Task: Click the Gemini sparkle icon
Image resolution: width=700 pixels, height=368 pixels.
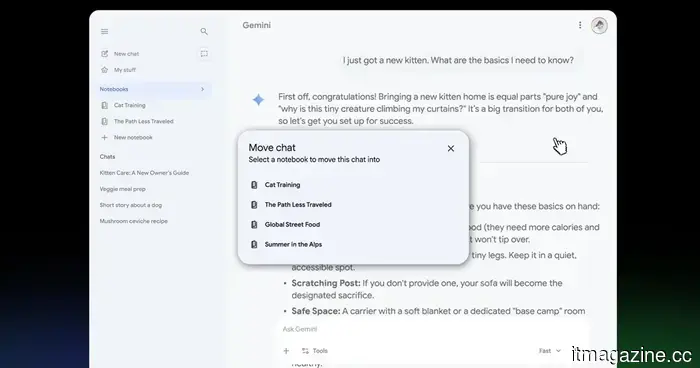Action: [x=258, y=100]
